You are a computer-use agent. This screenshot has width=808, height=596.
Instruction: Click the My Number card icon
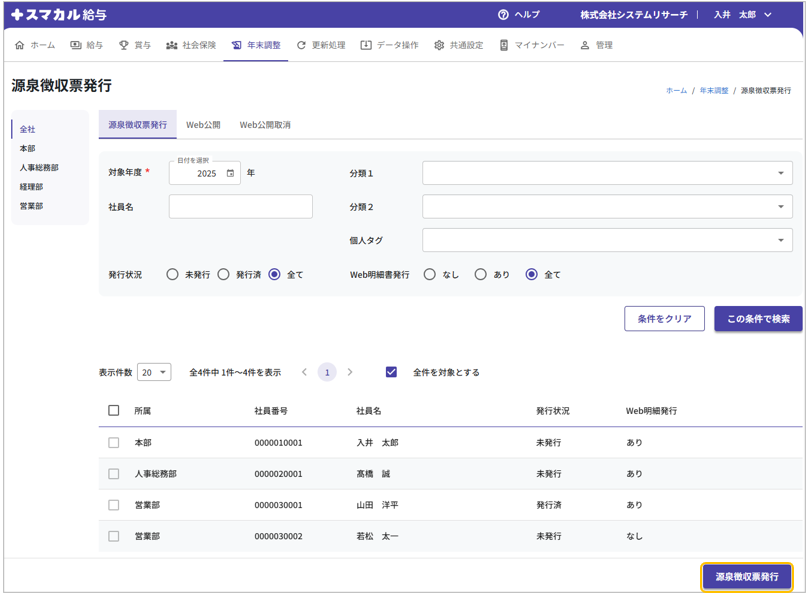(504, 45)
